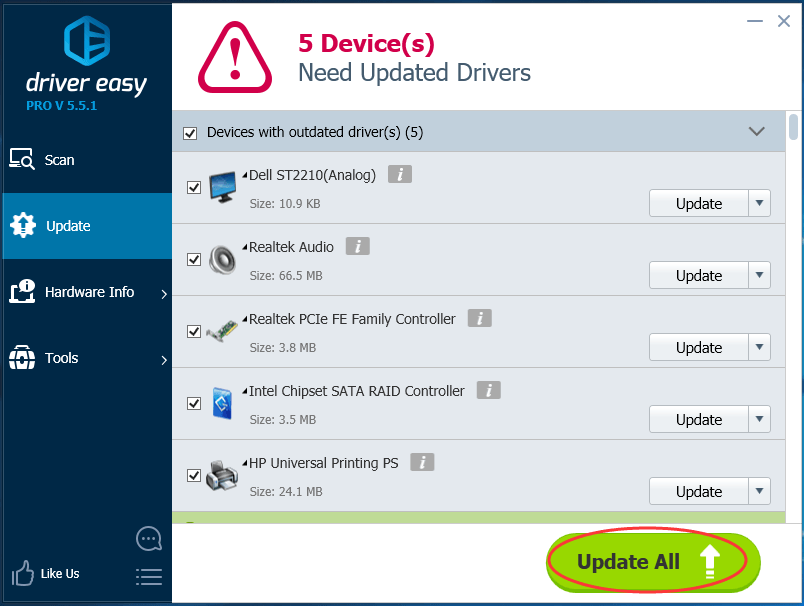Collapse Dell ST2210(Analog) row triangle
Viewport: 804px width, 606px height.
point(245,175)
